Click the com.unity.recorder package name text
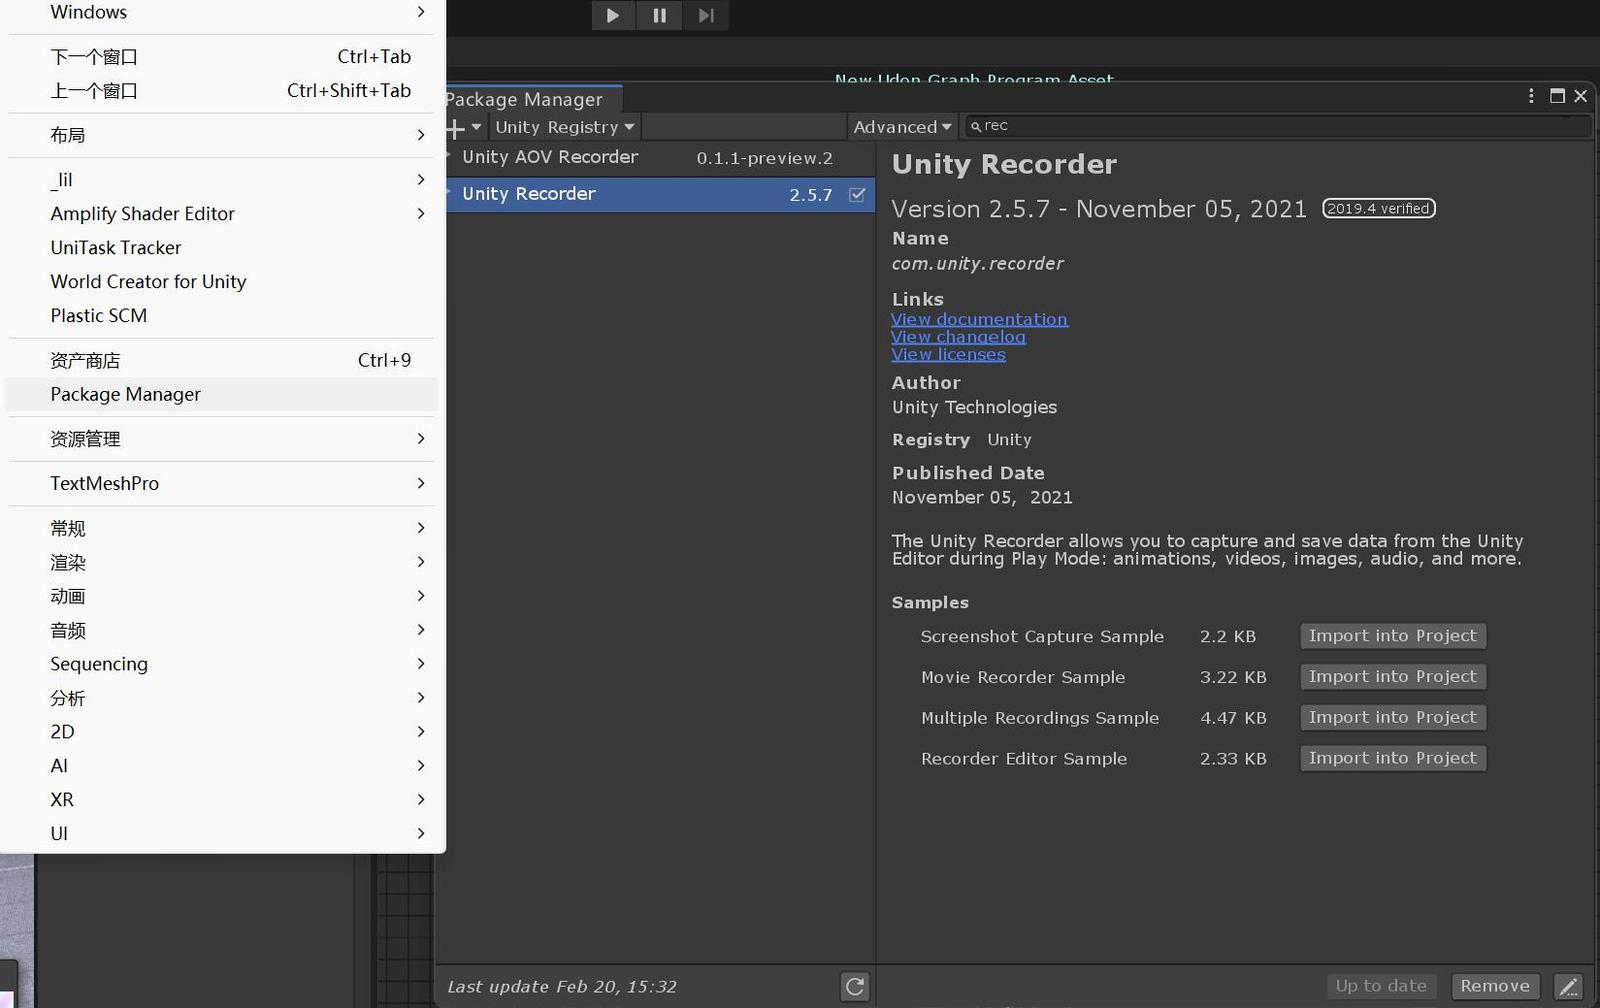The image size is (1600, 1008). (978, 264)
